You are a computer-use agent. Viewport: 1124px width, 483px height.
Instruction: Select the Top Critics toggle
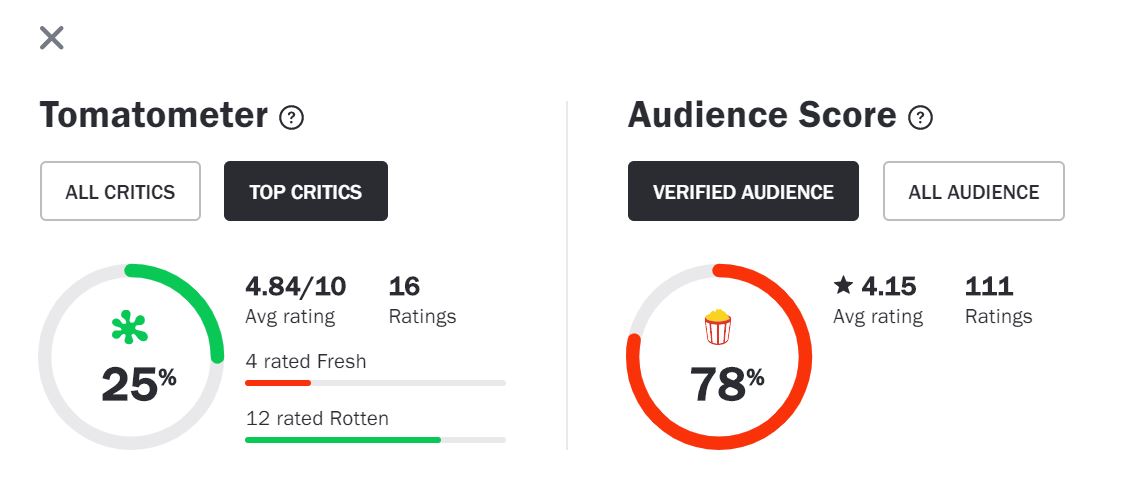tap(305, 191)
